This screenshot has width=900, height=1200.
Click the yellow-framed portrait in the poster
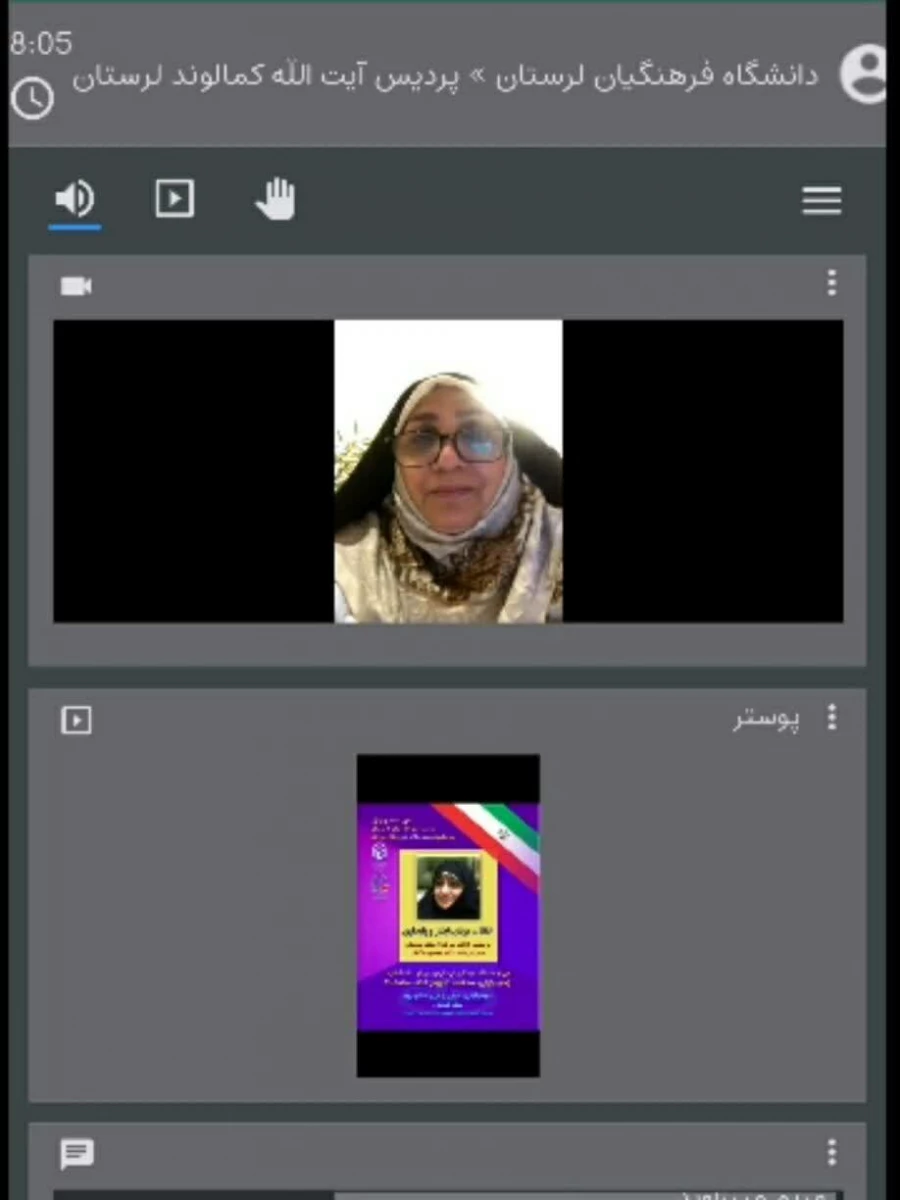coord(447,888)
